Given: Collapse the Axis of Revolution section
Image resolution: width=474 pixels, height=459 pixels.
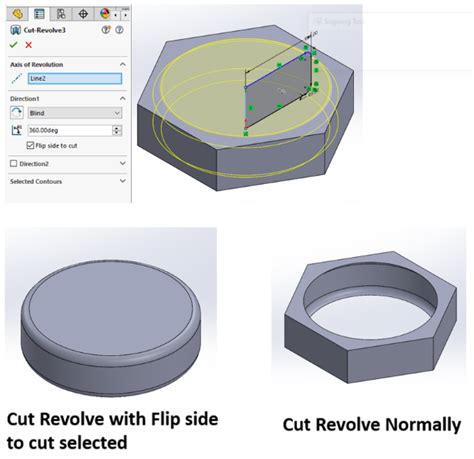Looking at the screenshot, I should point(123,64).
